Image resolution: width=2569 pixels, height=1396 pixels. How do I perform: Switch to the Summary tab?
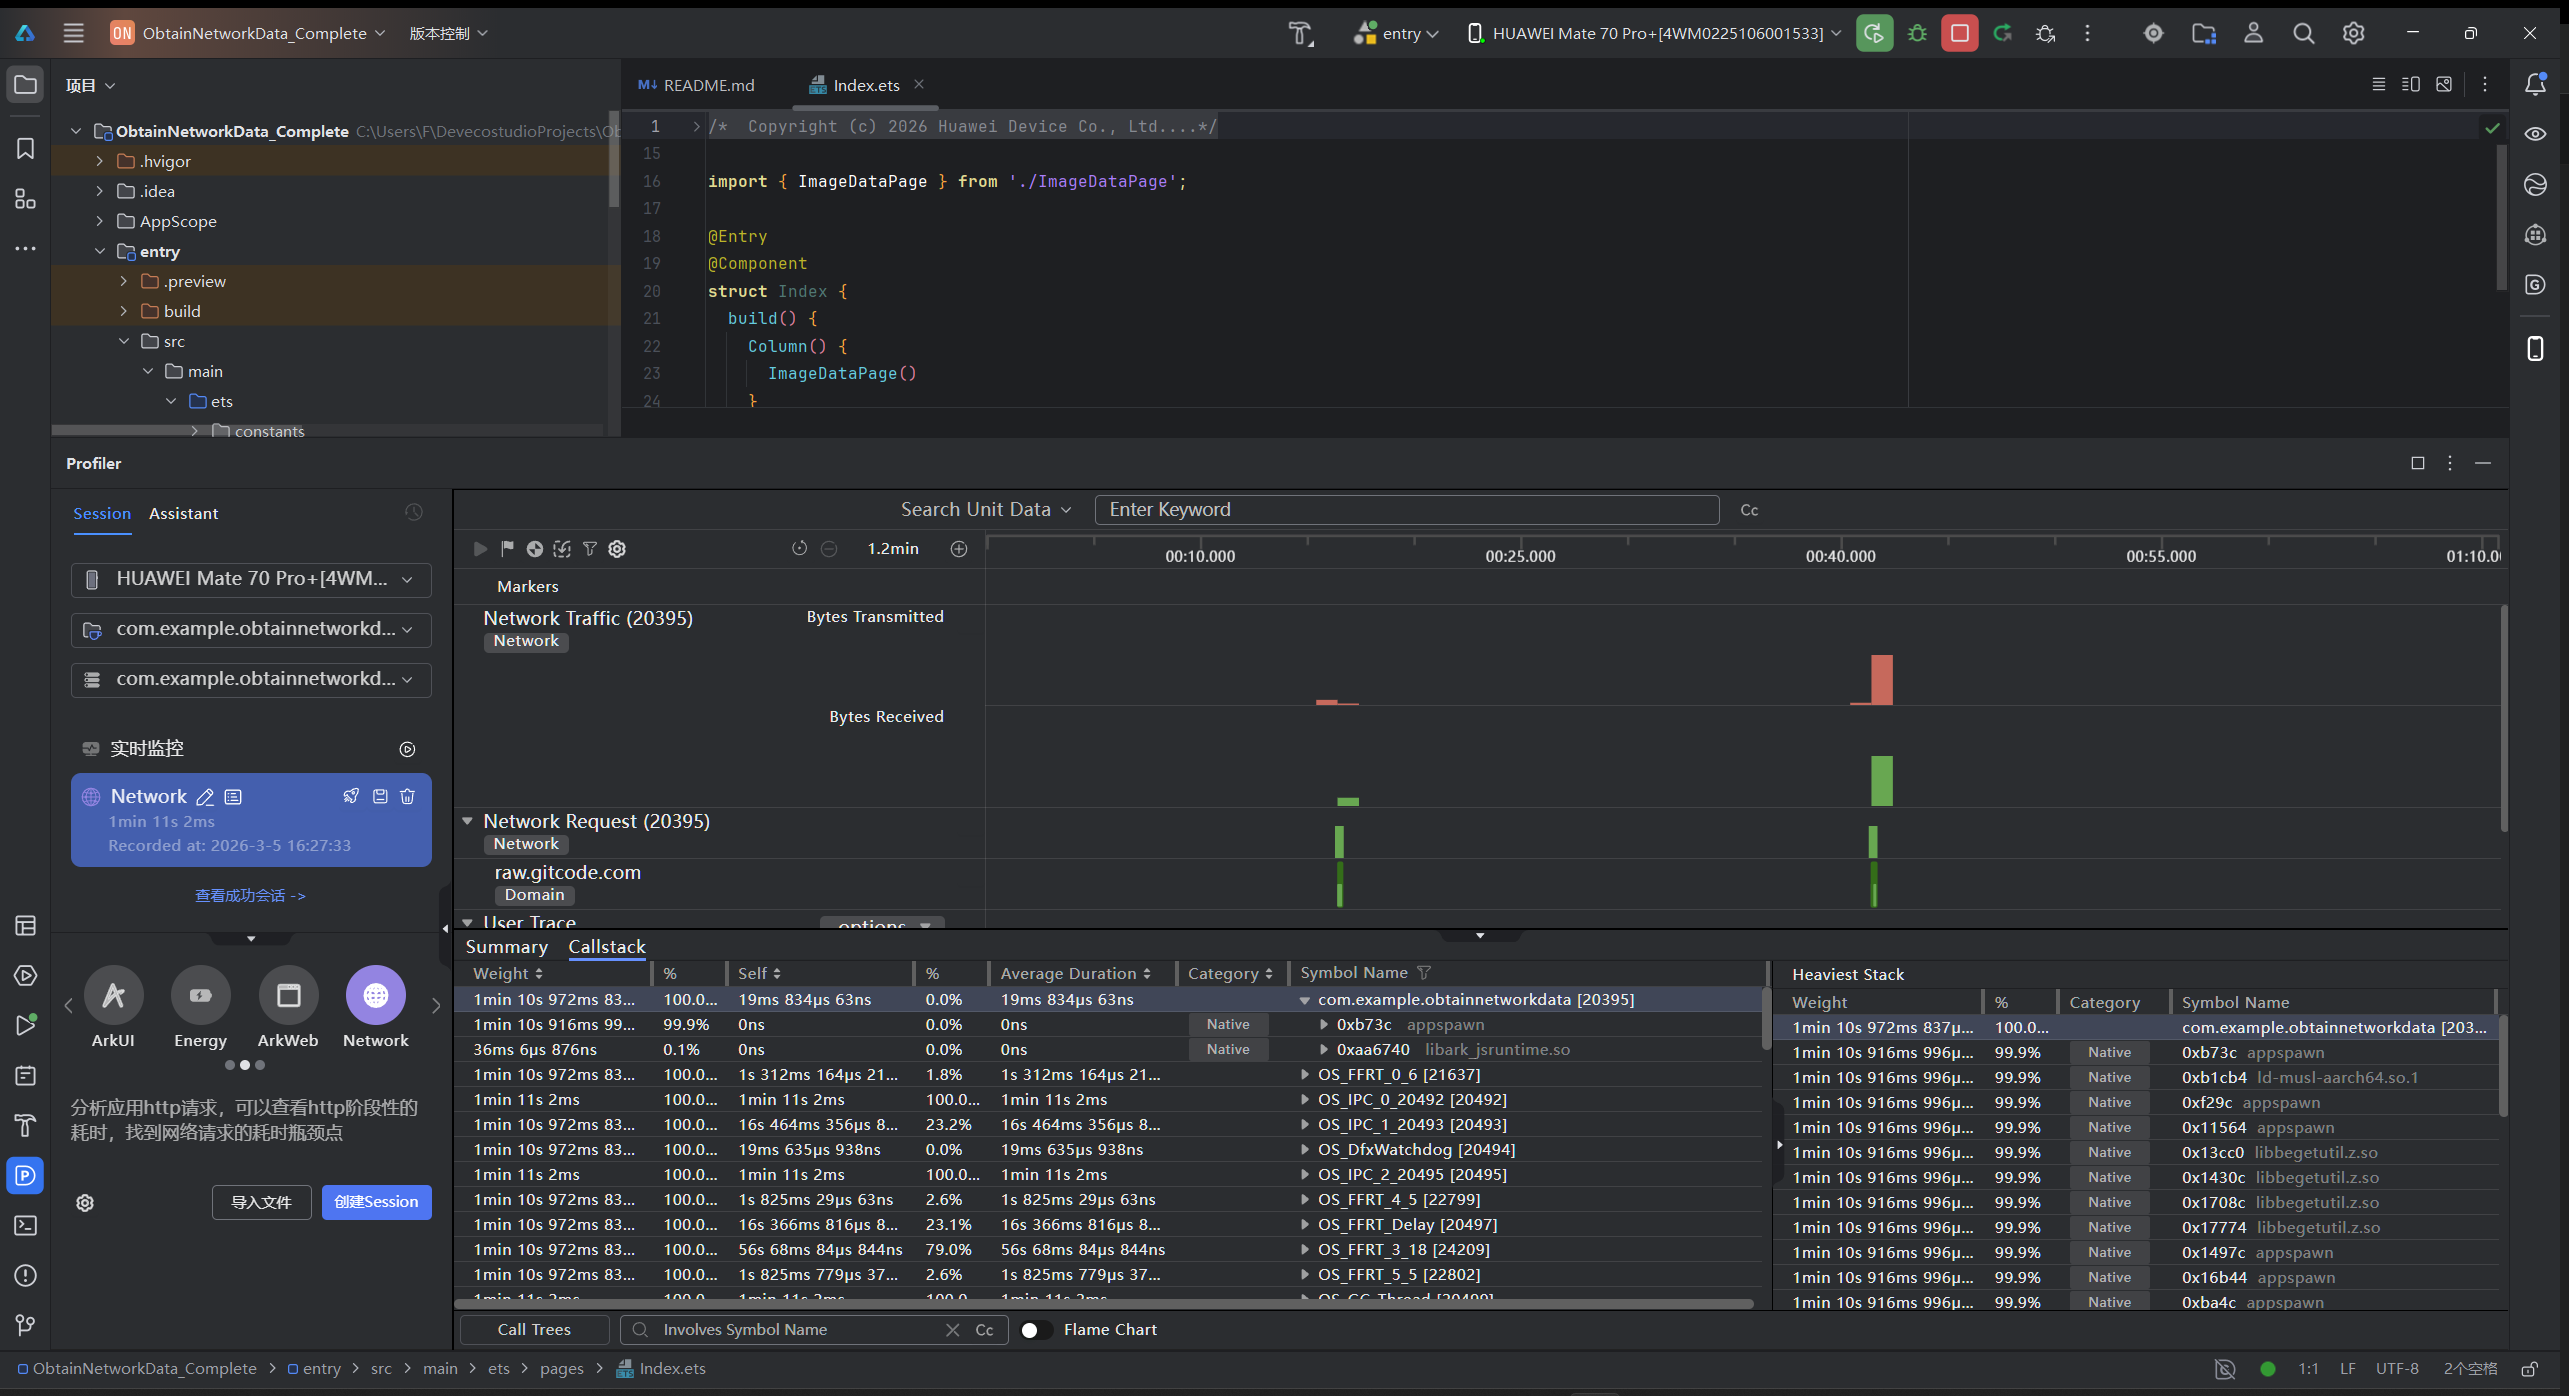(x=506, y=947)
